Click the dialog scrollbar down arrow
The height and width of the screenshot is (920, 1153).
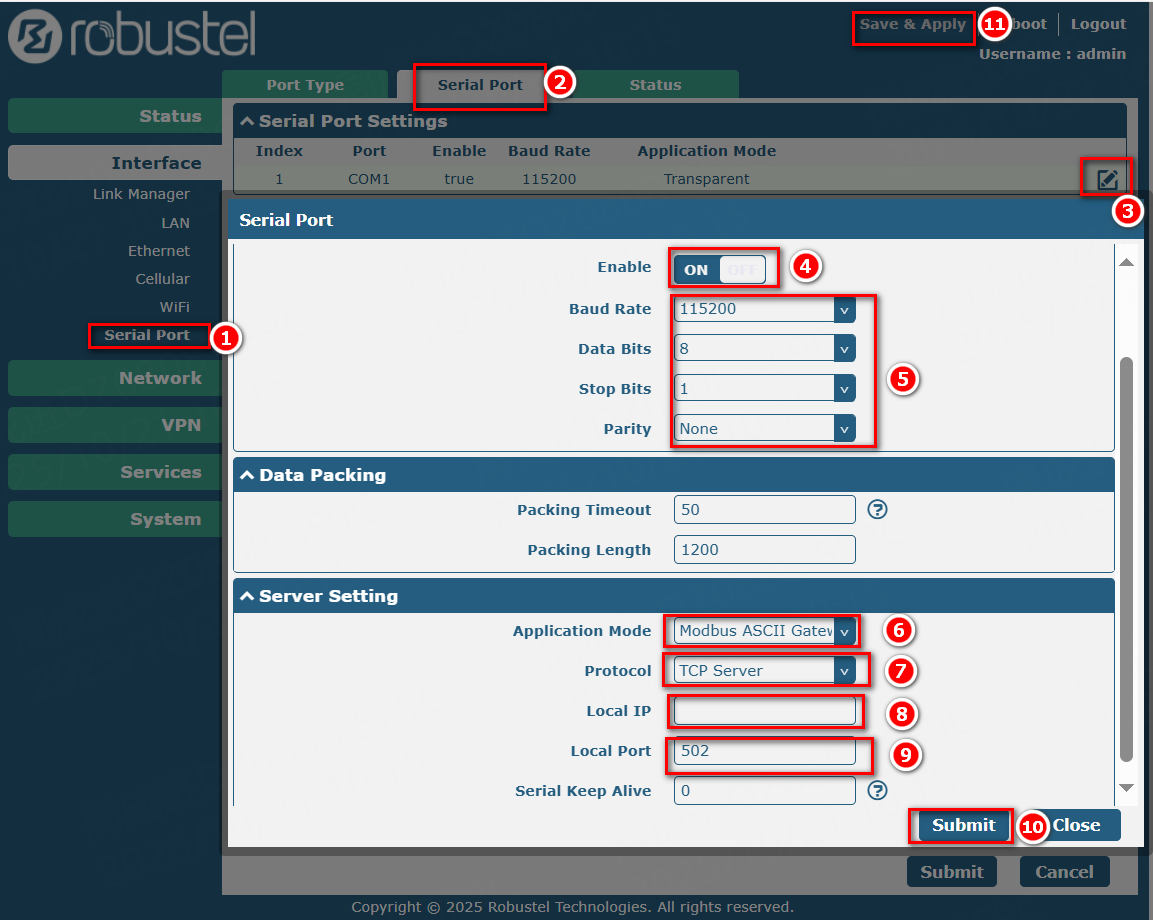(x=1126, y=788)
